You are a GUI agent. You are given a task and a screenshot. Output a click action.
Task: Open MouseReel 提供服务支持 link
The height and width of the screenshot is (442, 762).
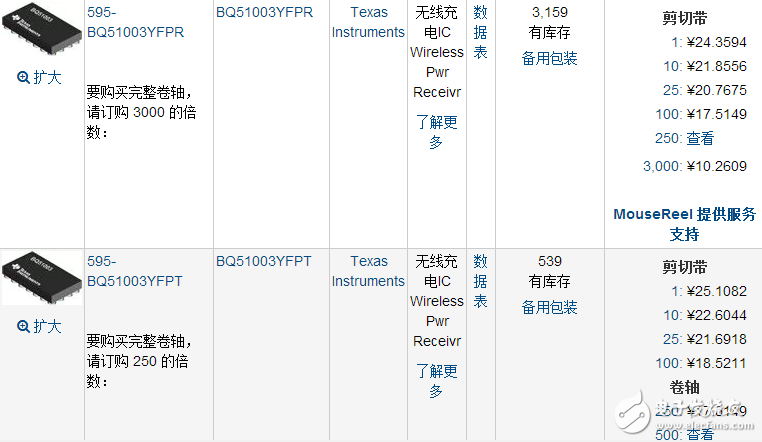(x=684, y=224)
